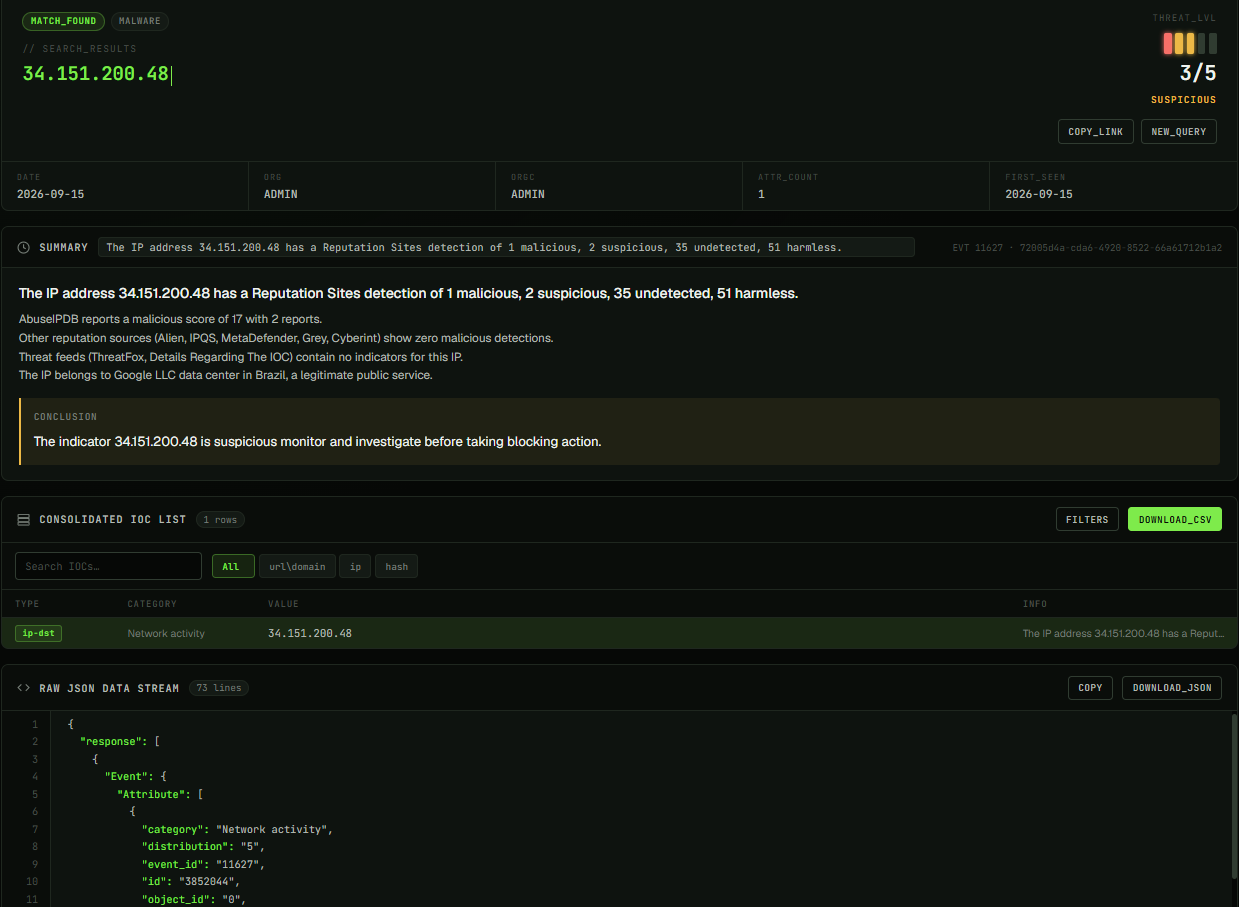Click the AbuseIPDB malicious score line
This screenshot has height=907, width=1239.
pos(171,319)
